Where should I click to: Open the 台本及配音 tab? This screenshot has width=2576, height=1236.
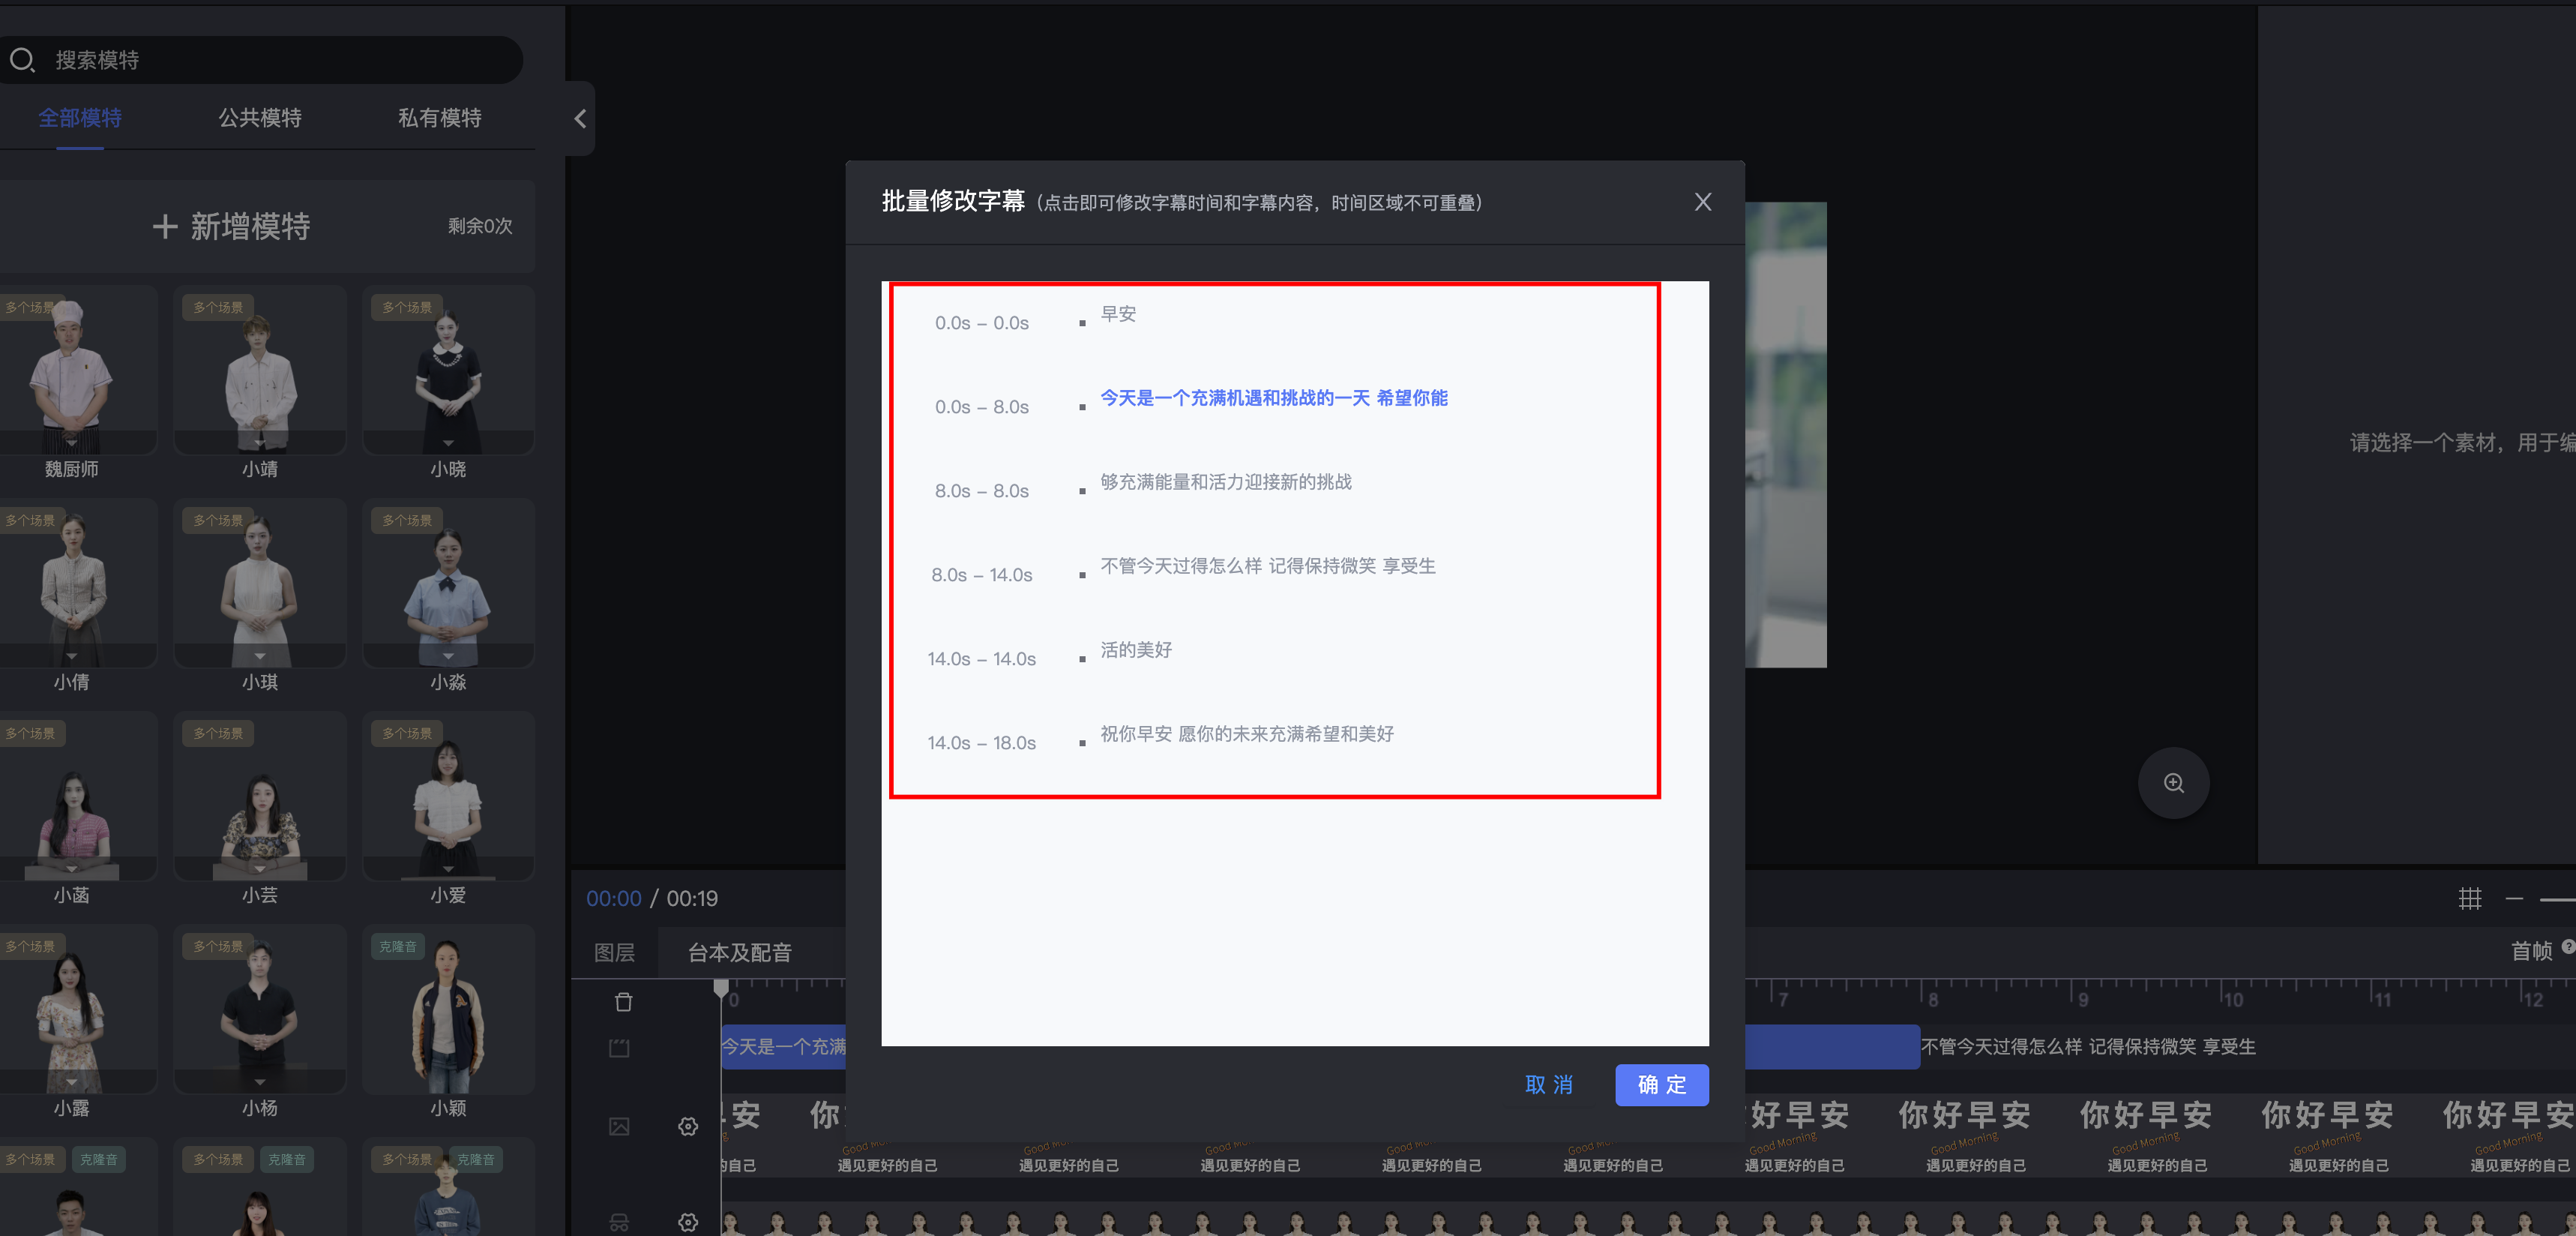pos(740,952)
